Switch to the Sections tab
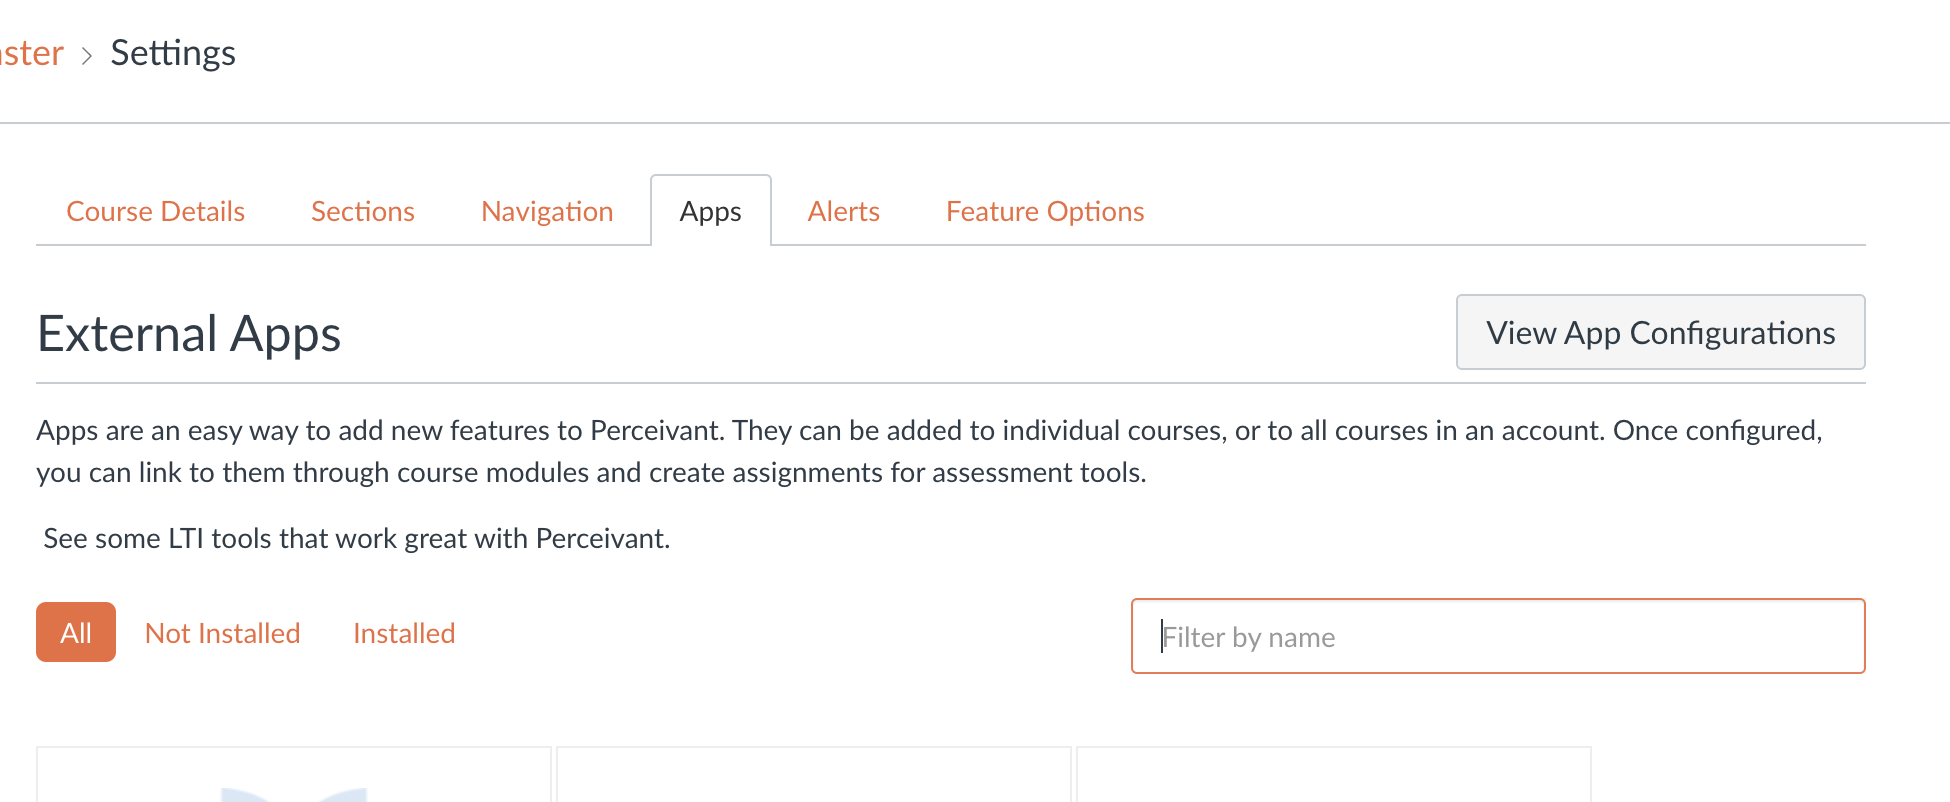1950x802 pixels. pyautogui.click(x=362, y=211)
